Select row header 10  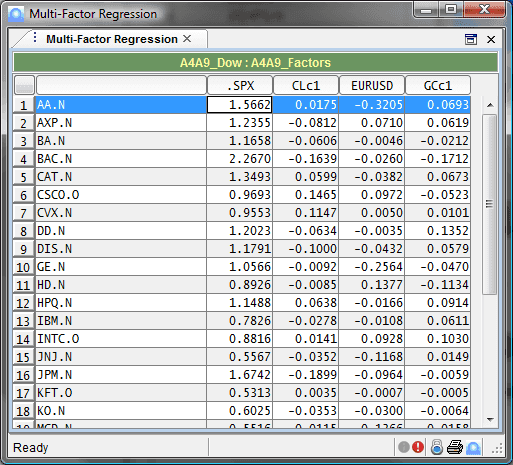pos(23,267)
